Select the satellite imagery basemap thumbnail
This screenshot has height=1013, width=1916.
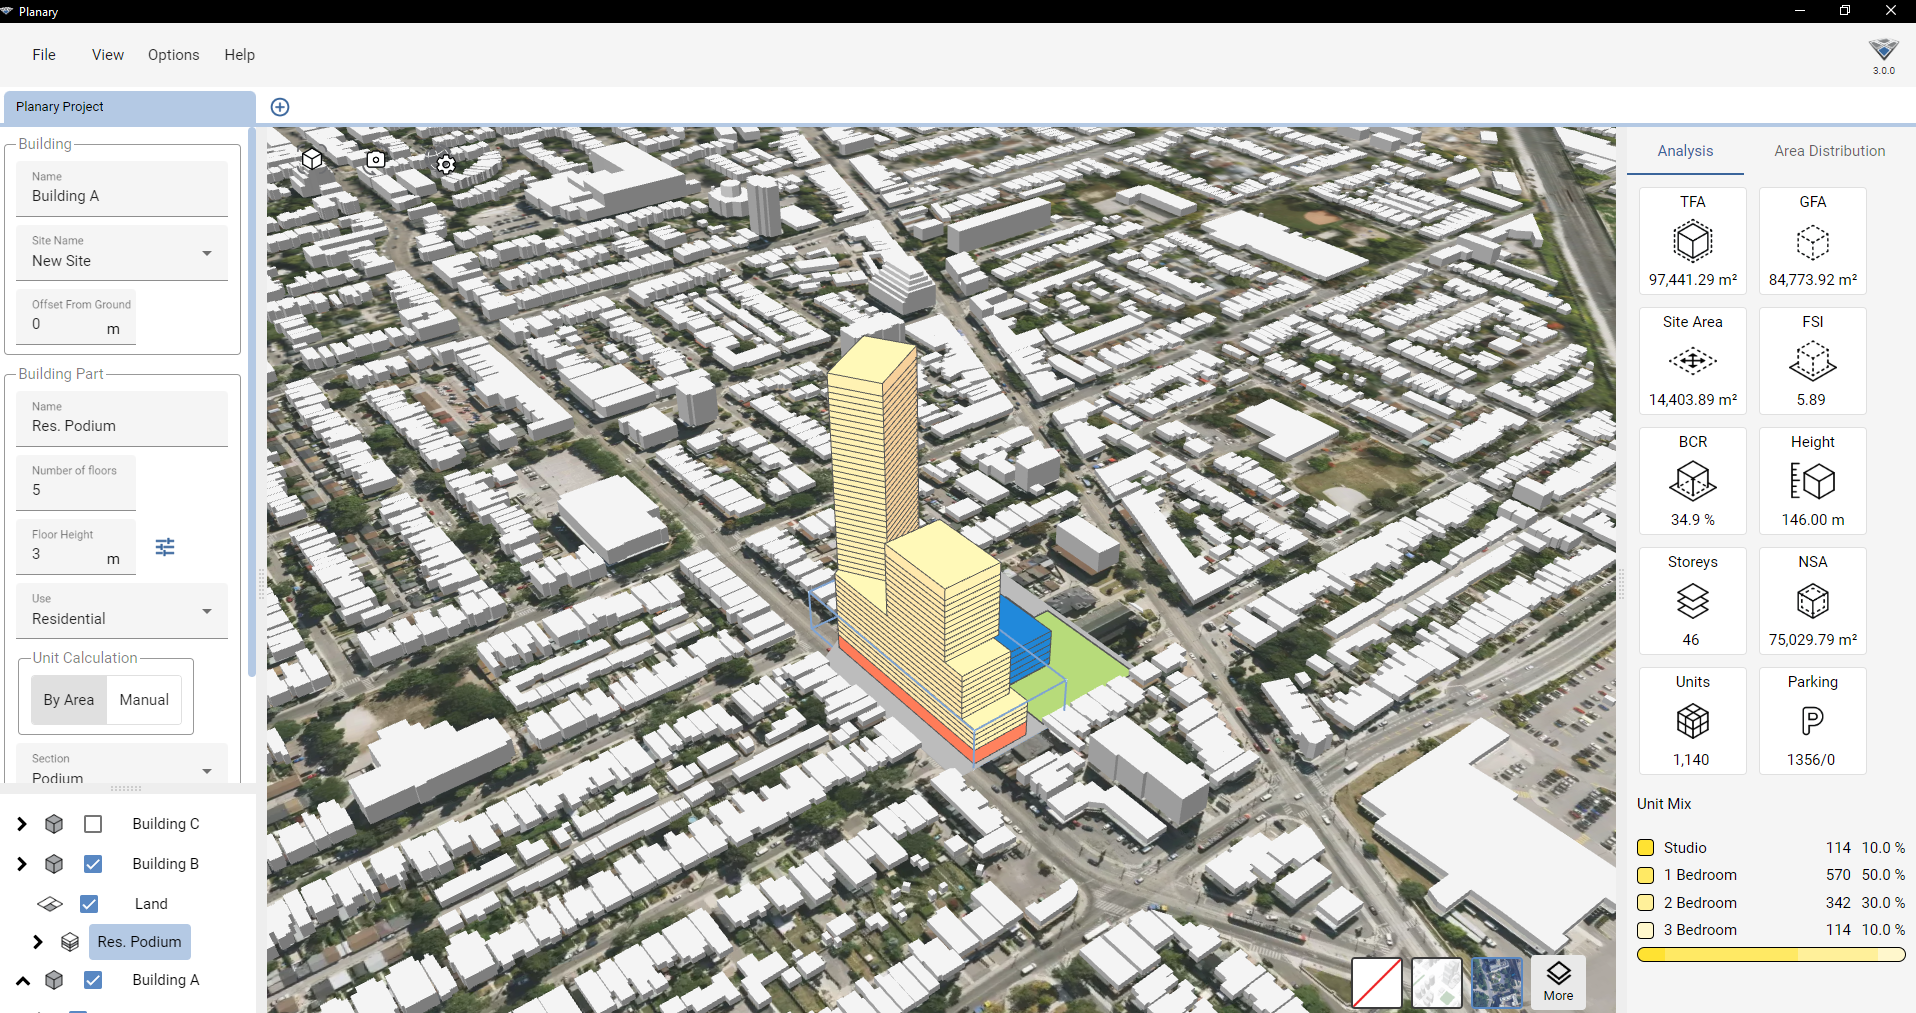(1497, 982)
